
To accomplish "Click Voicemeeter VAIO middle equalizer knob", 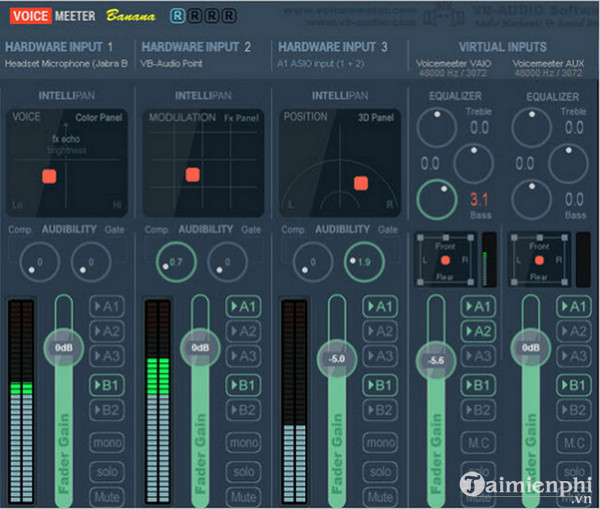I will 473,164.
